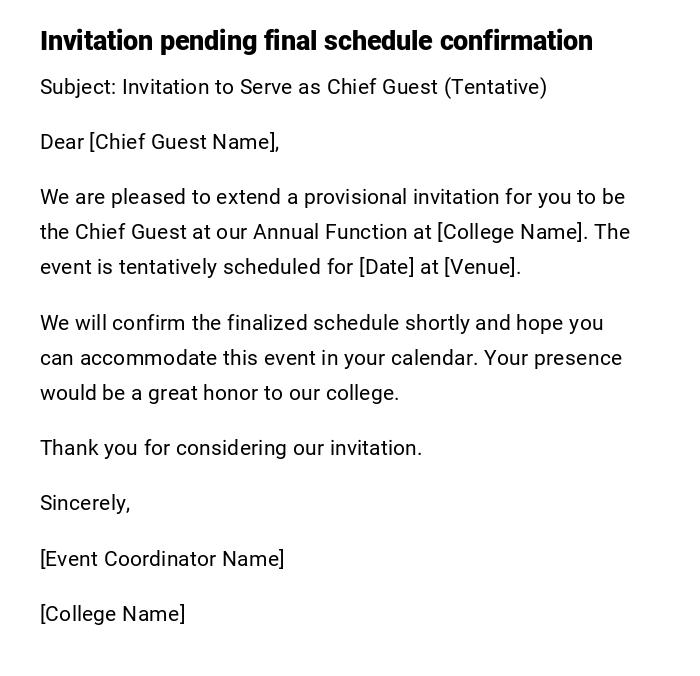
Task: Select "[College Name]" placeholder in first paragraph
Action: [510, 232]
